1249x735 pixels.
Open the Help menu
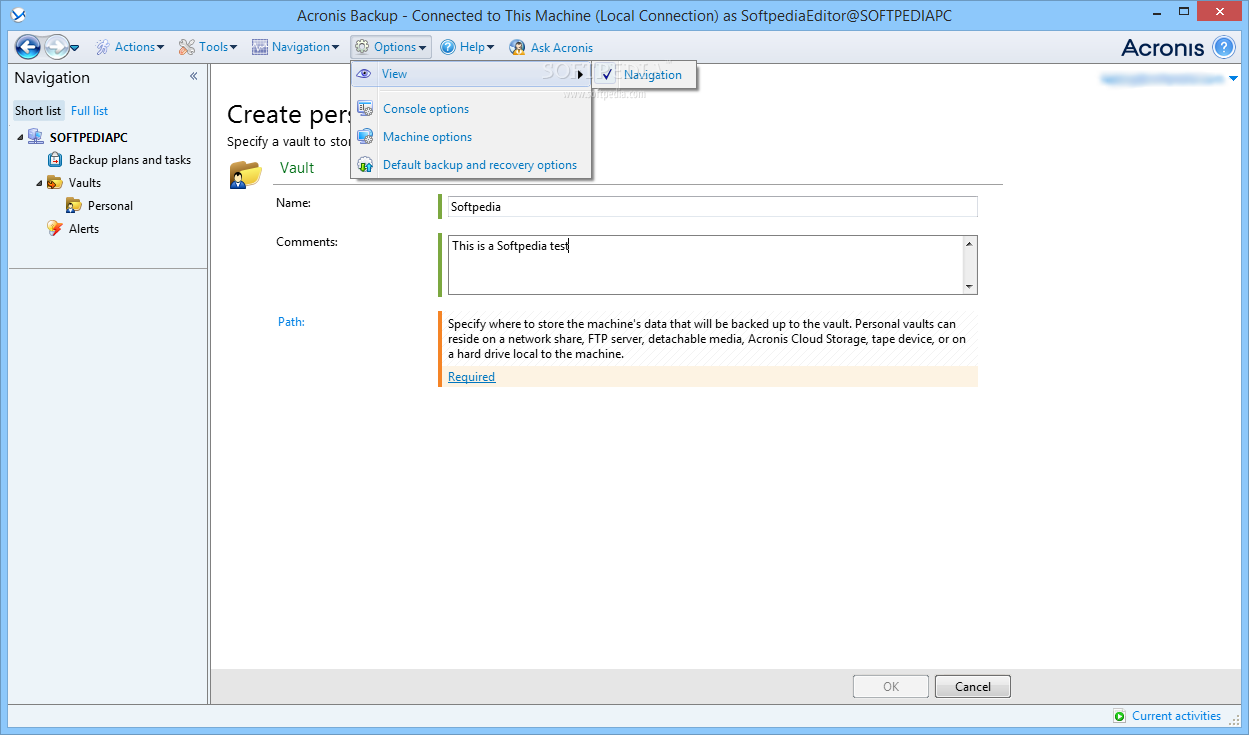(x=467, y=47)
